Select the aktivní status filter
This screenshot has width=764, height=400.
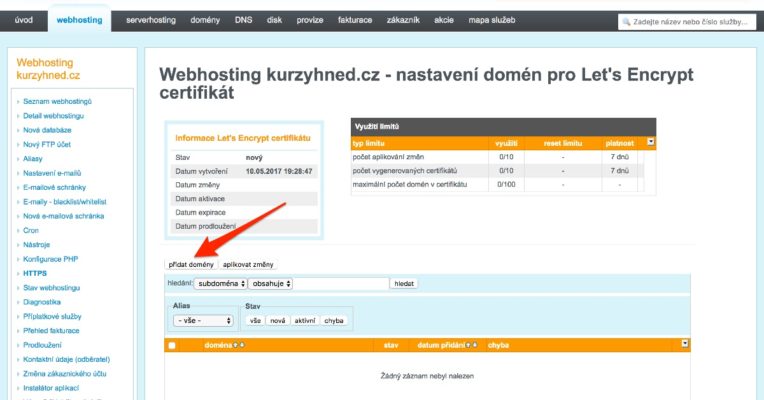click(x=305, y=321)
